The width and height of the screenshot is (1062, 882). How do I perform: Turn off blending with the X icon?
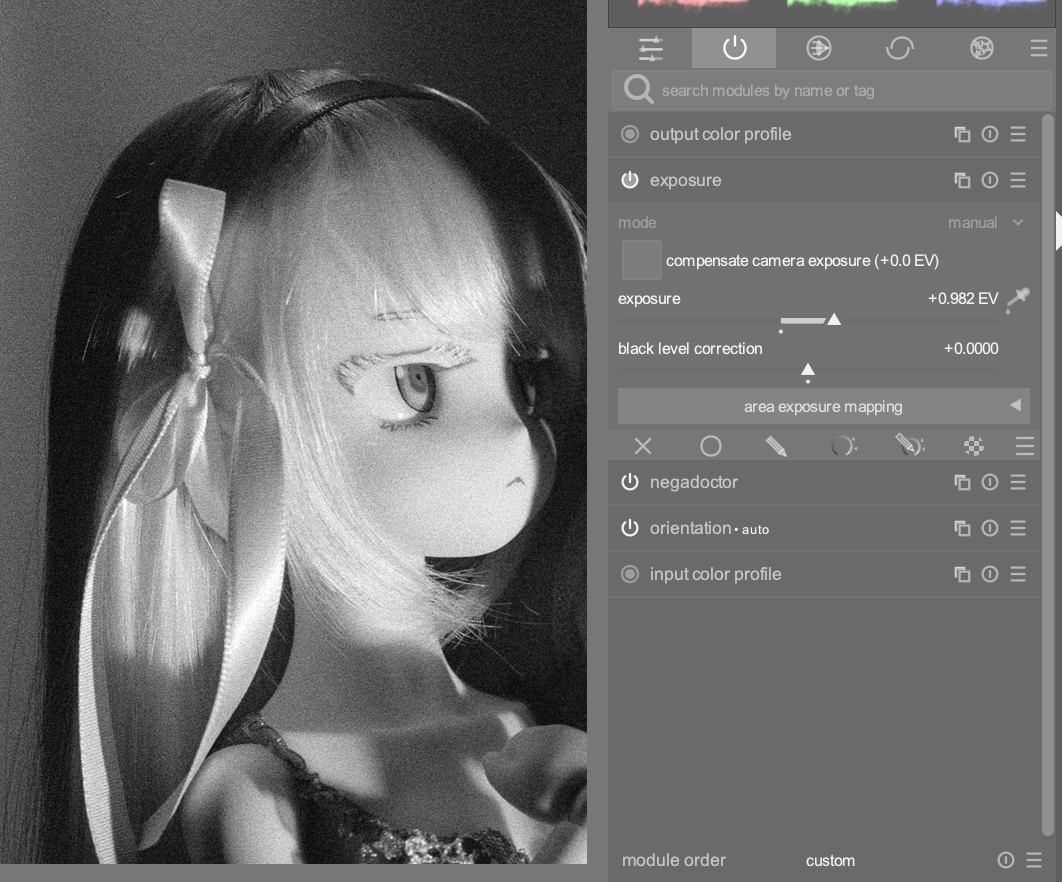pyautogui.click(x=643, y=446)
